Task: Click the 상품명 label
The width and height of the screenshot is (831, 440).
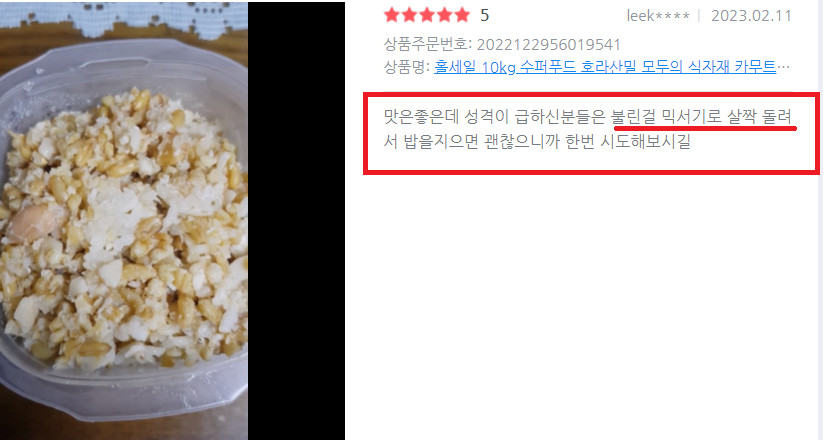Action: point(407,67)
